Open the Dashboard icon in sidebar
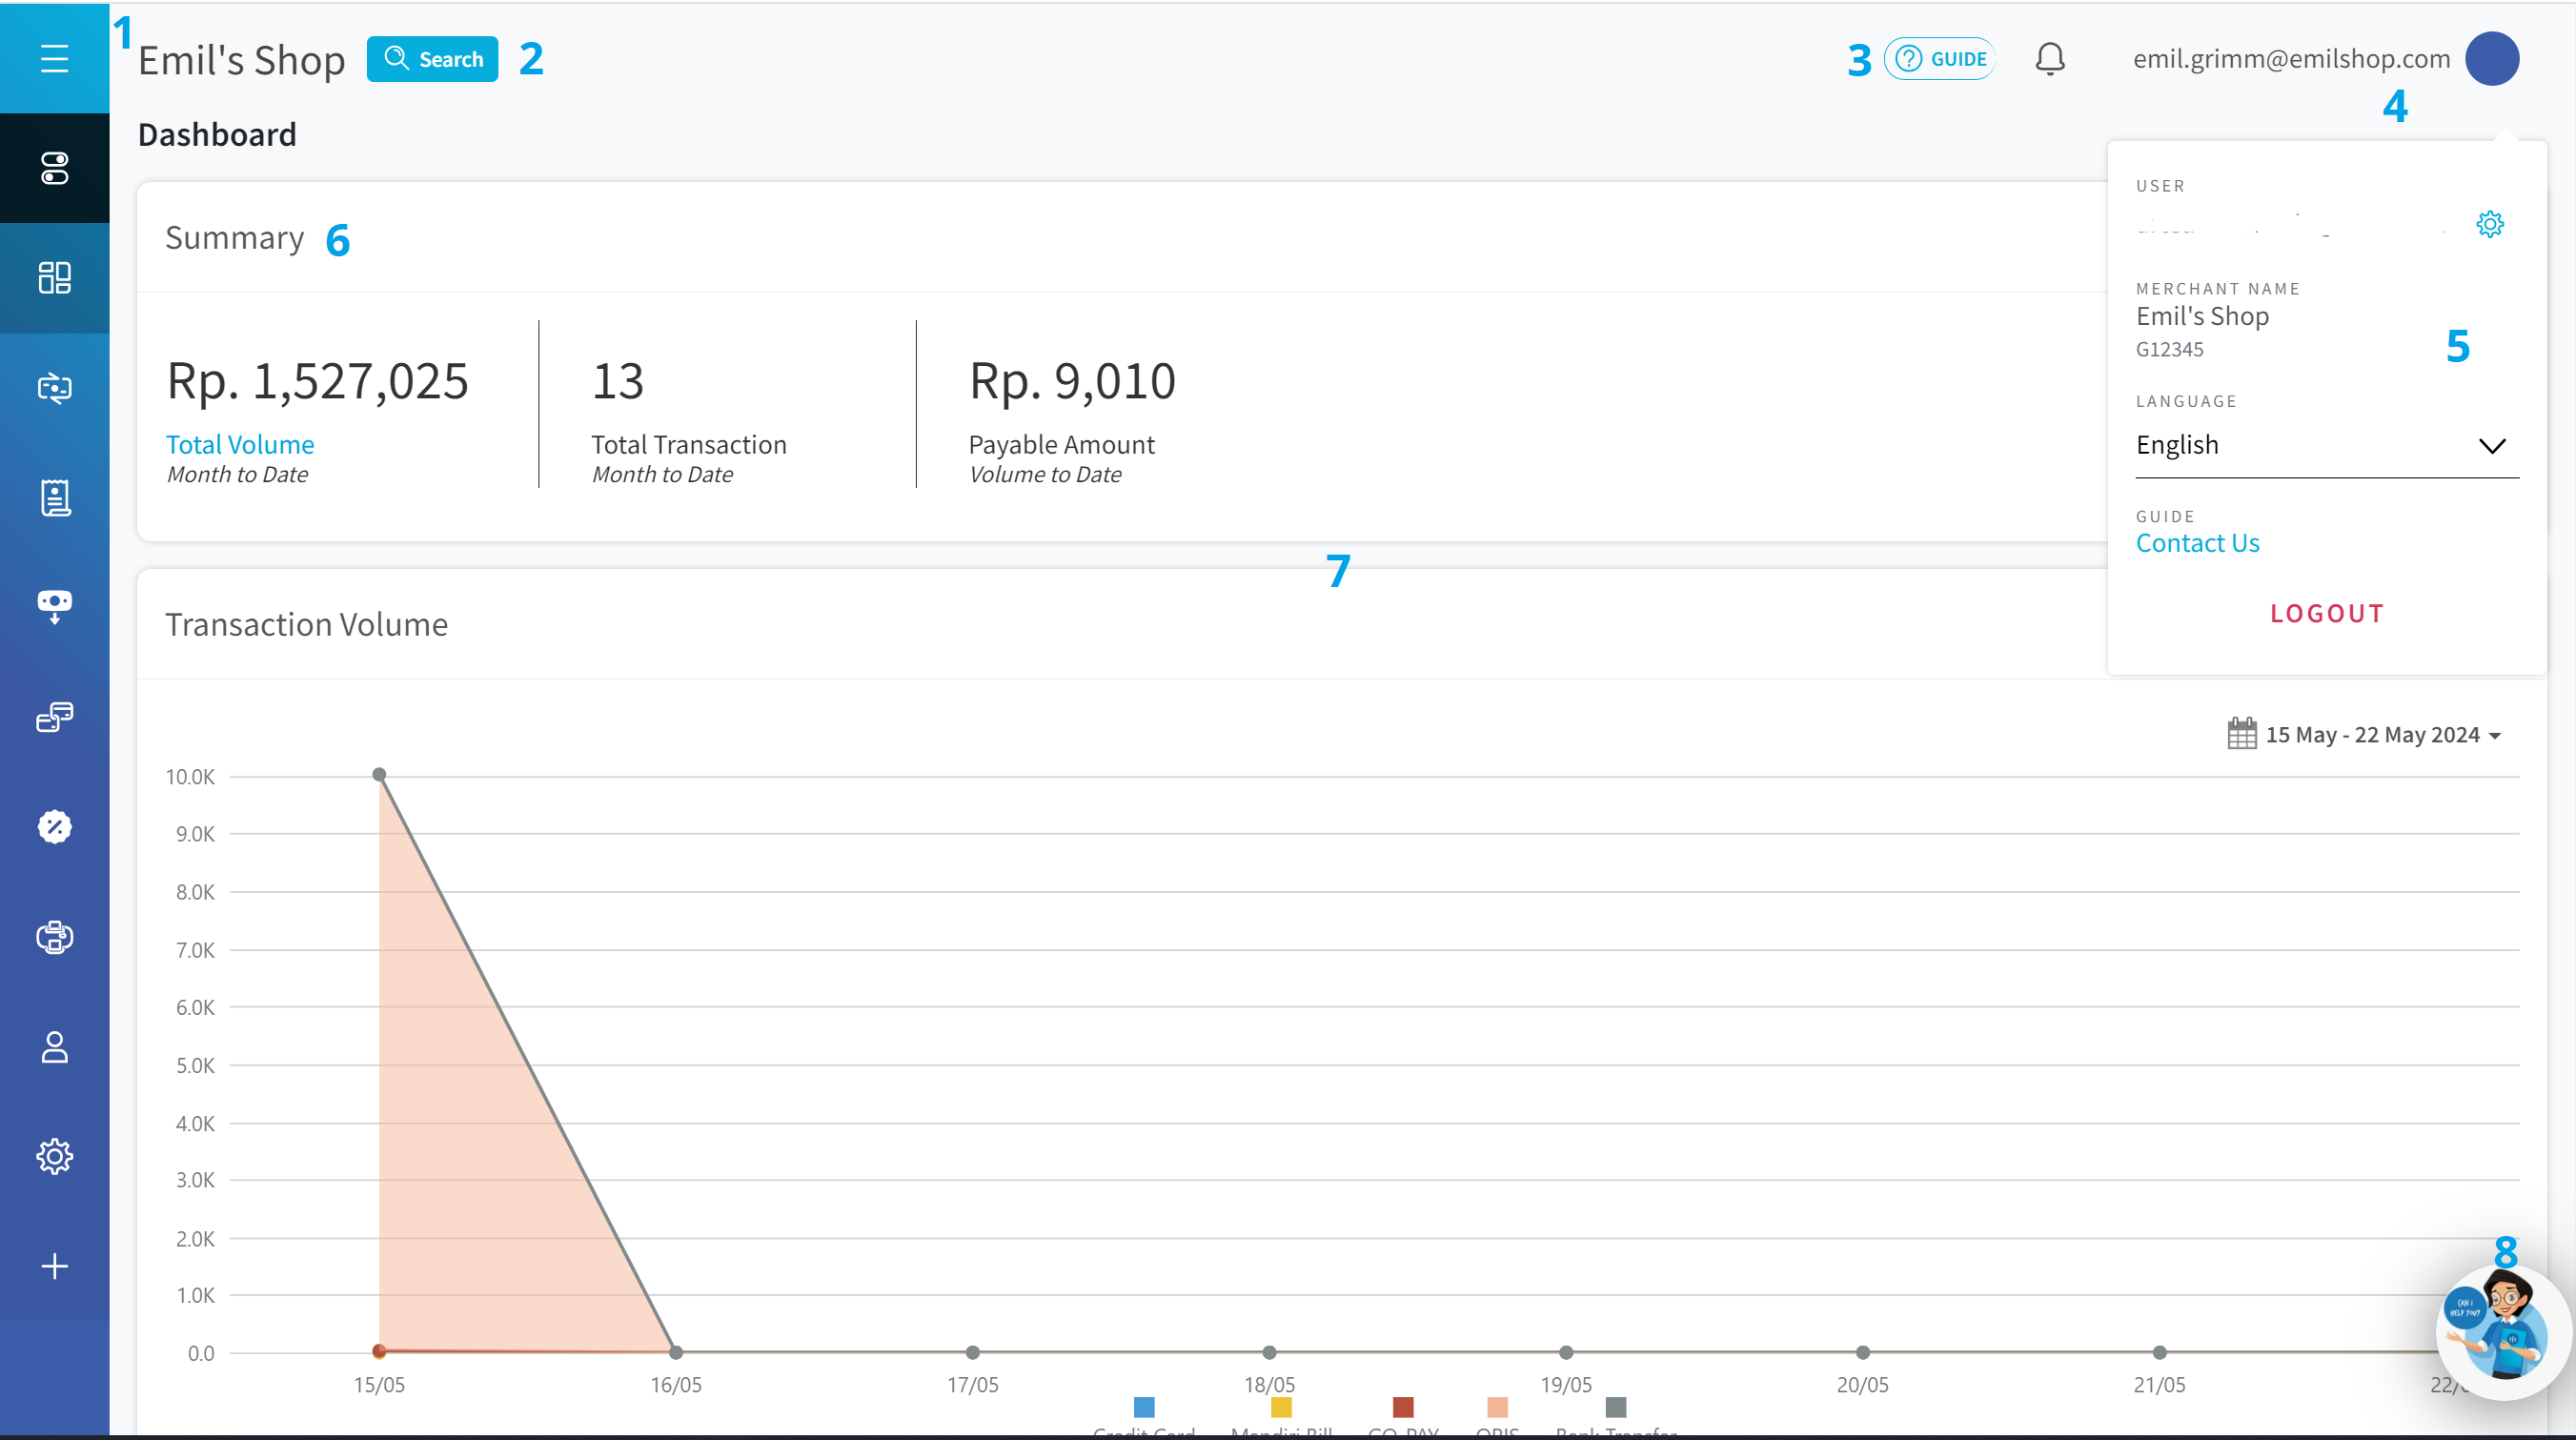This screenshot has height=1440, width=2576. pos(54,277)
